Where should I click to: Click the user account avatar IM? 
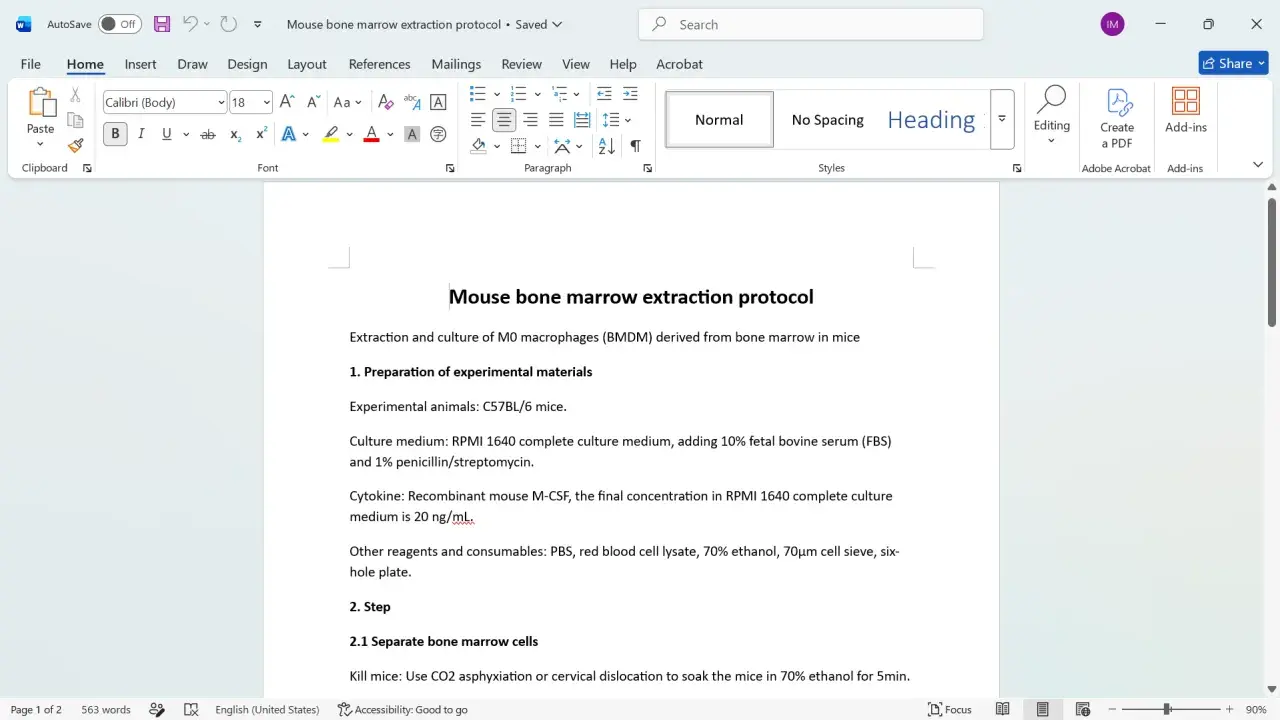(x=1112, y=24)
